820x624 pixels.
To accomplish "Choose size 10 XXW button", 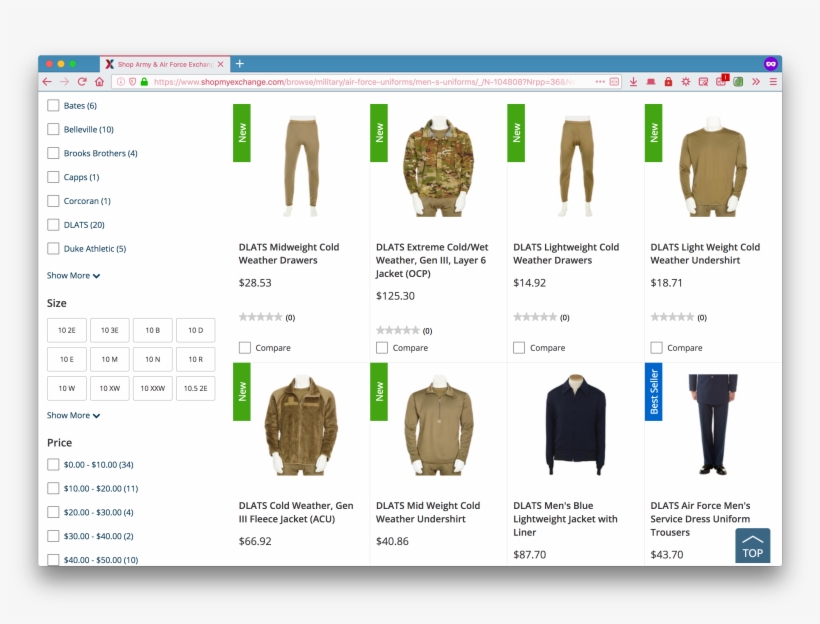I will (153, 388).
